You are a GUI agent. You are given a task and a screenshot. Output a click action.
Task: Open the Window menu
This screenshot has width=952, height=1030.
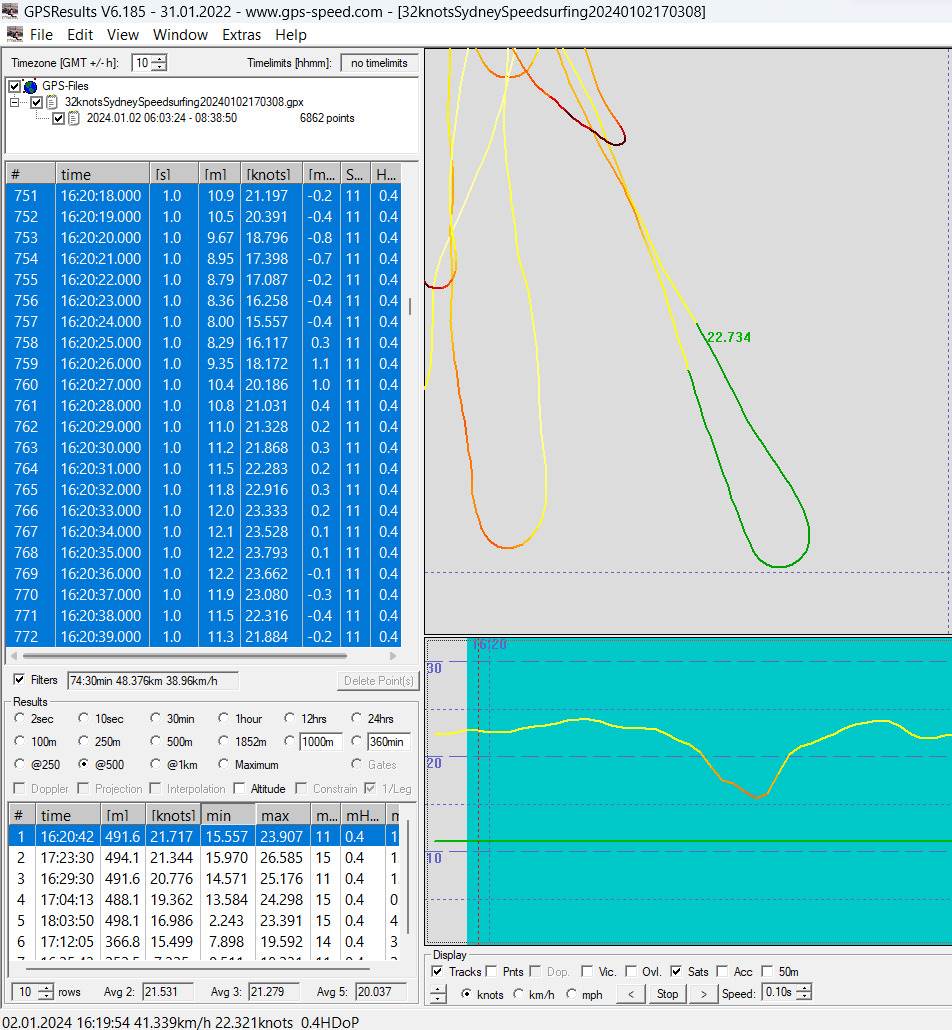coord(180,35)
